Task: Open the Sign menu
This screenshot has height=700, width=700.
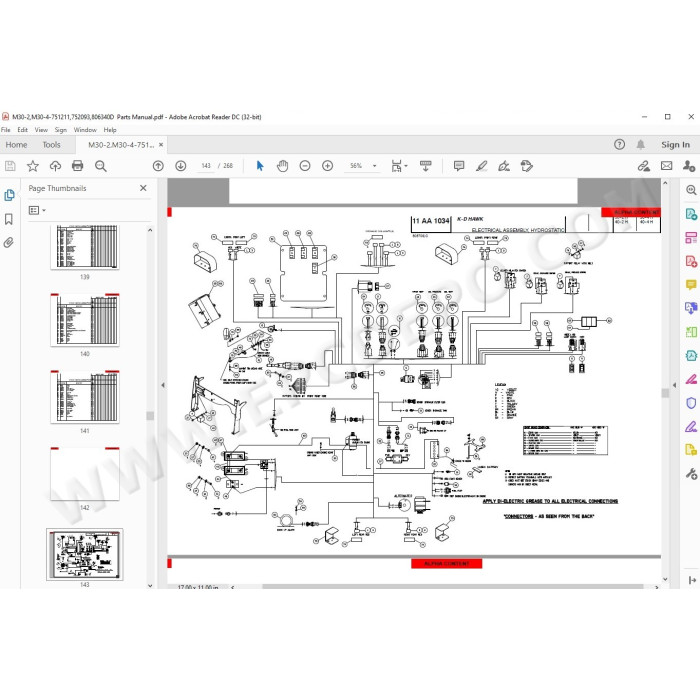Action: [61, 130]
